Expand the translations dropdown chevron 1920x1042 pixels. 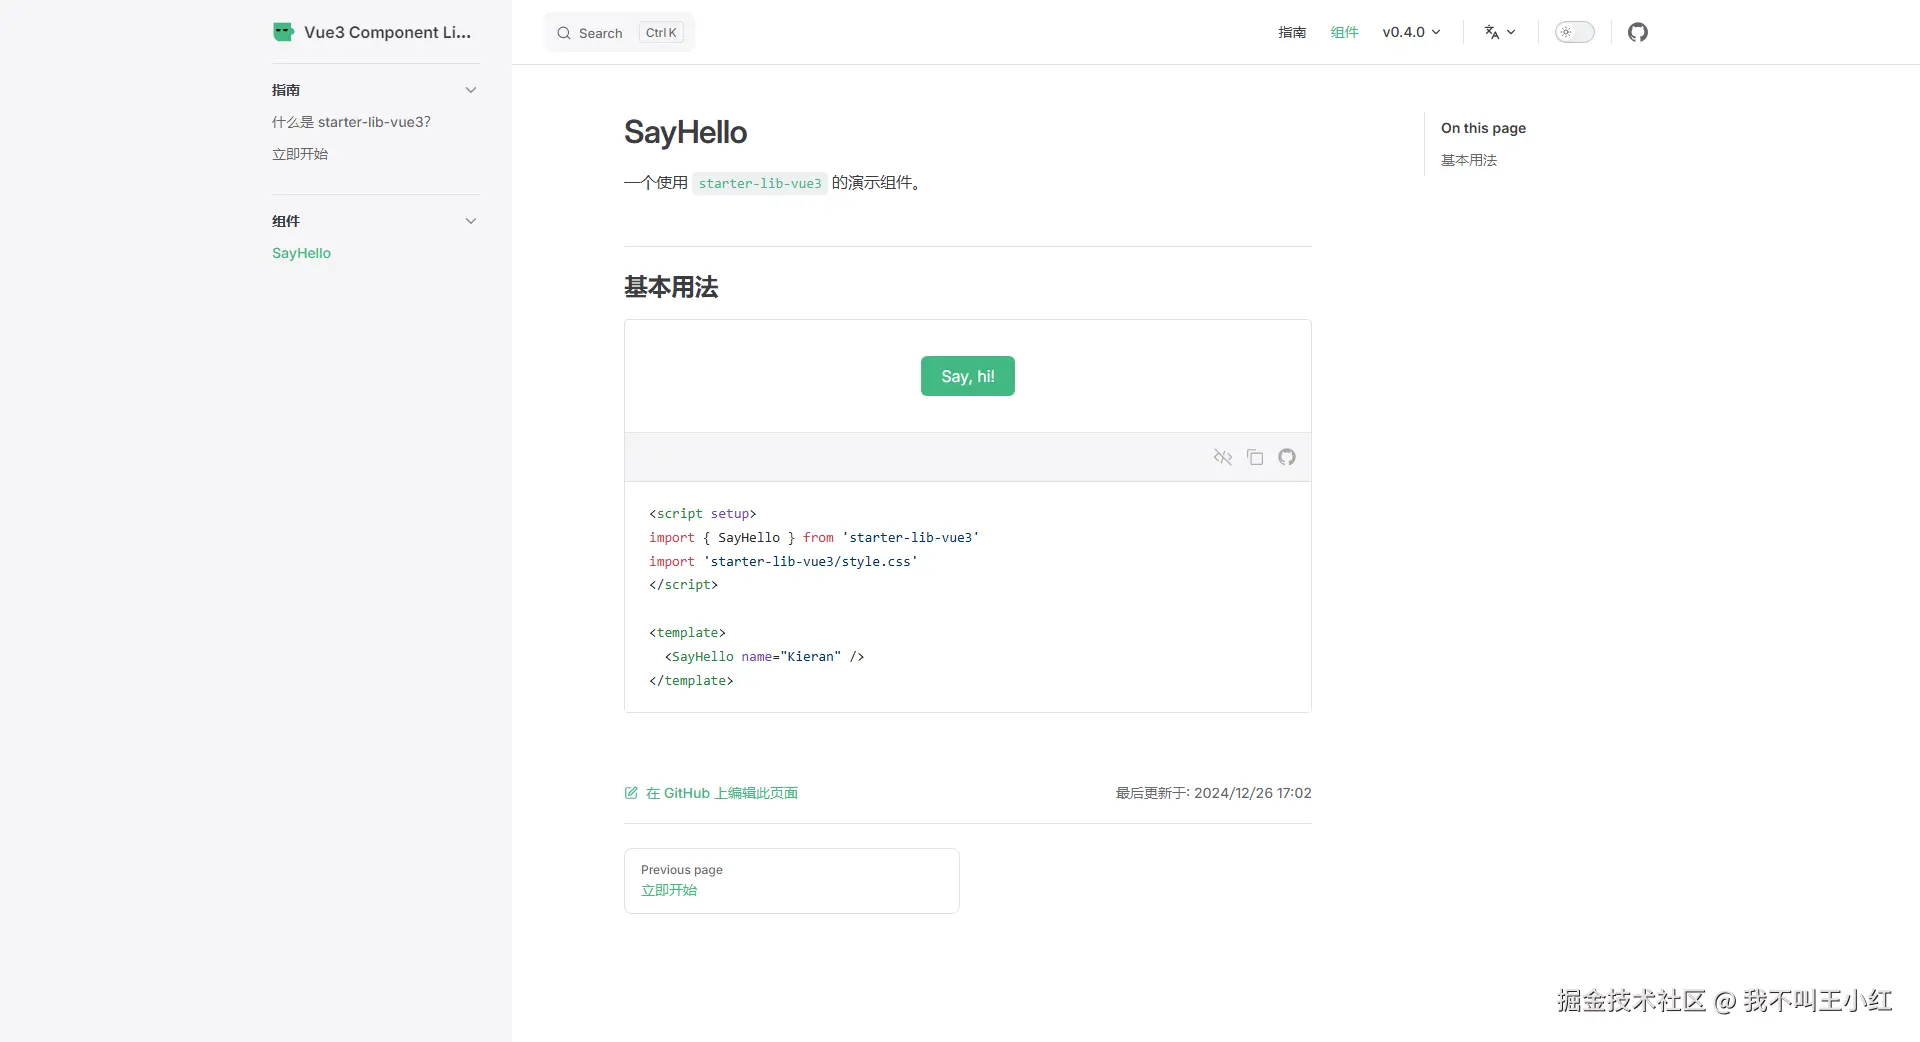click(1510, 32)
